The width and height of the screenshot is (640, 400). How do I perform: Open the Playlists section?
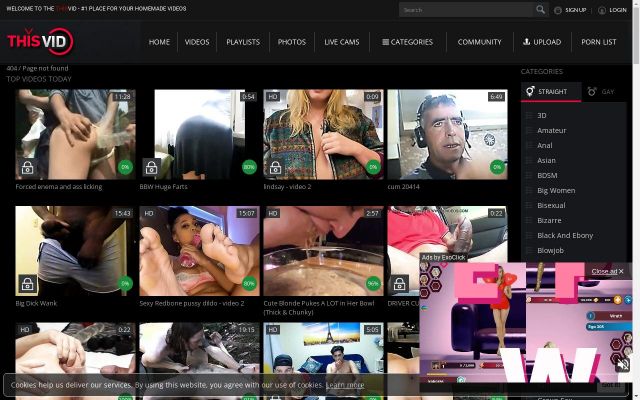pyautogui.click(x=243, y=42)
